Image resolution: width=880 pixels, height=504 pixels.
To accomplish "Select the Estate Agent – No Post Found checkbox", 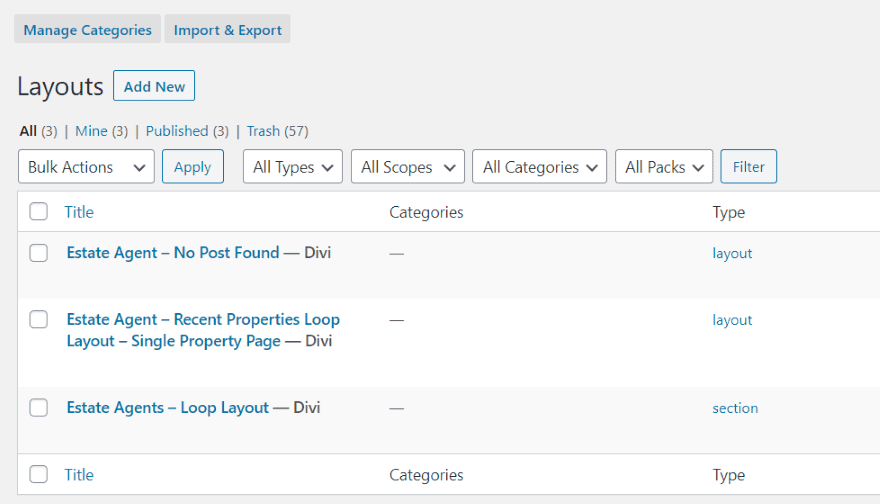I will point(39,253).
